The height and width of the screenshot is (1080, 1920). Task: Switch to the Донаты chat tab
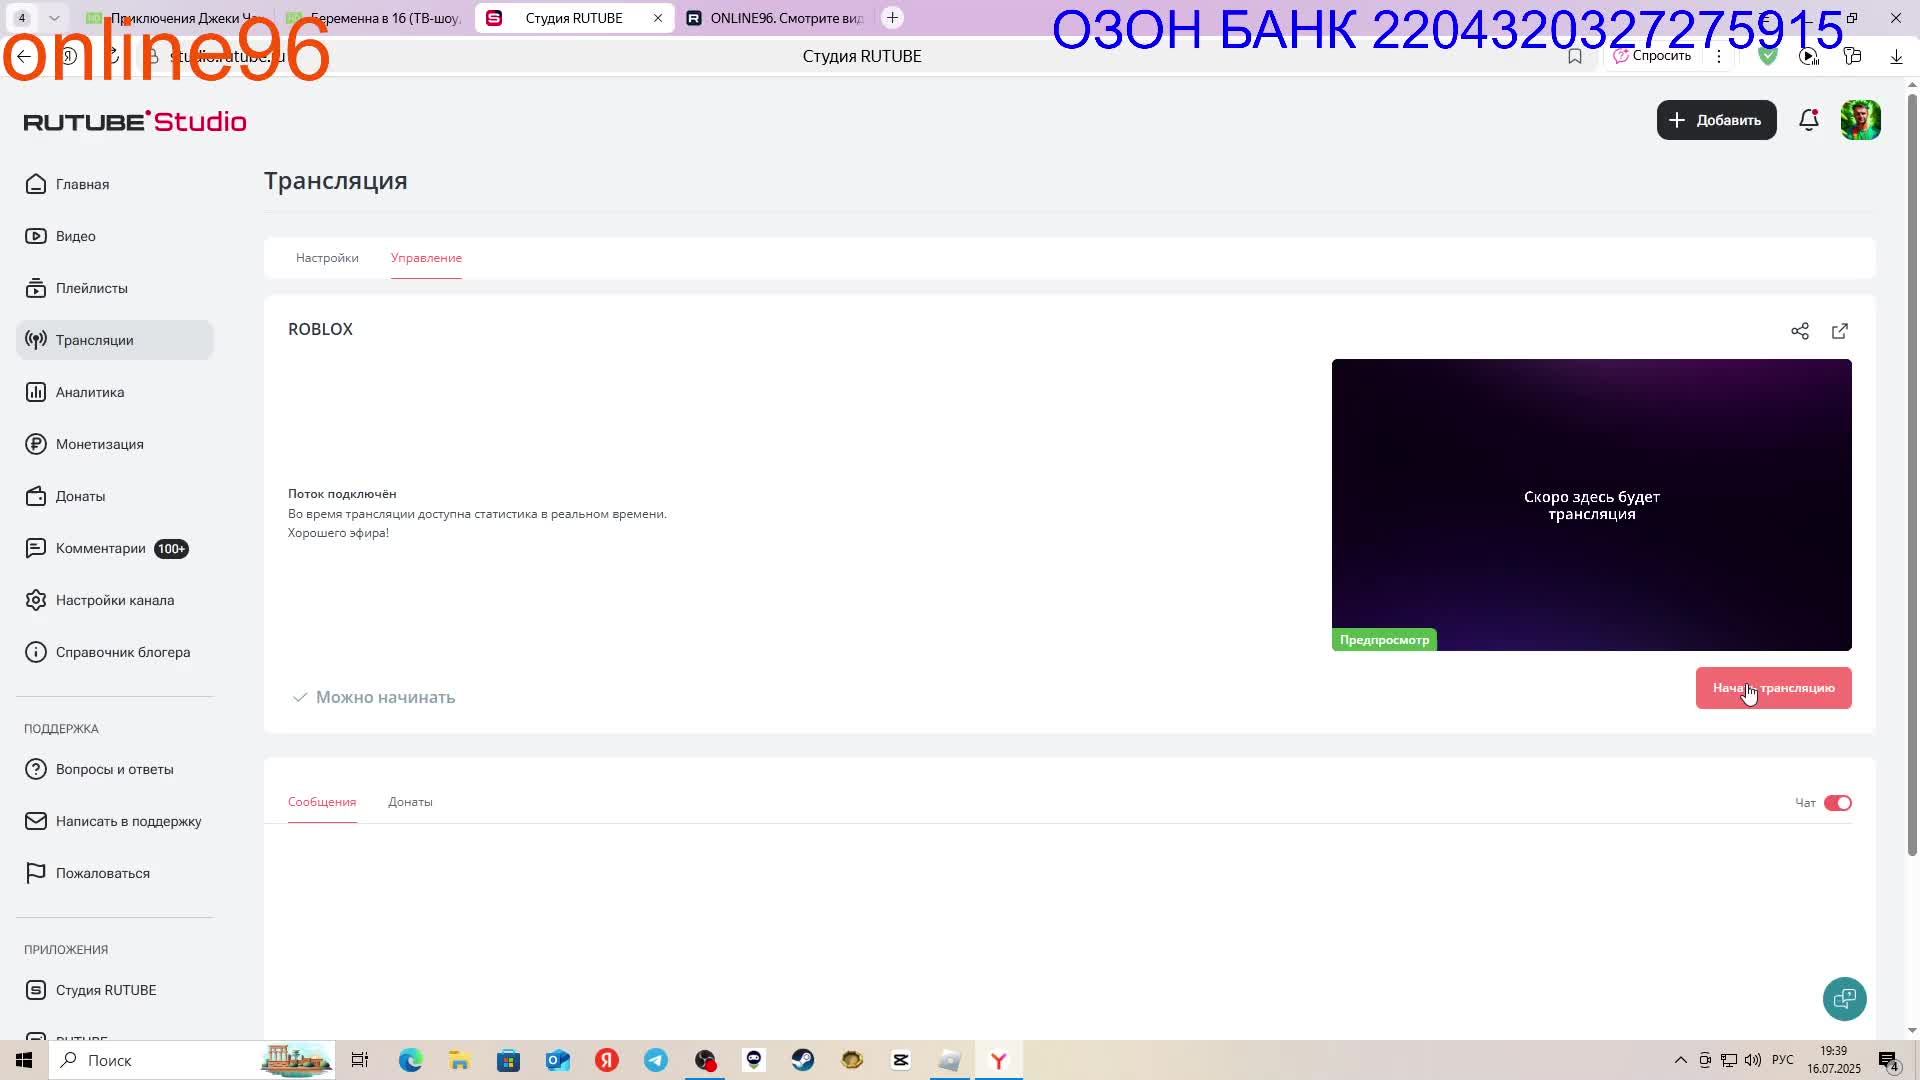410,802
